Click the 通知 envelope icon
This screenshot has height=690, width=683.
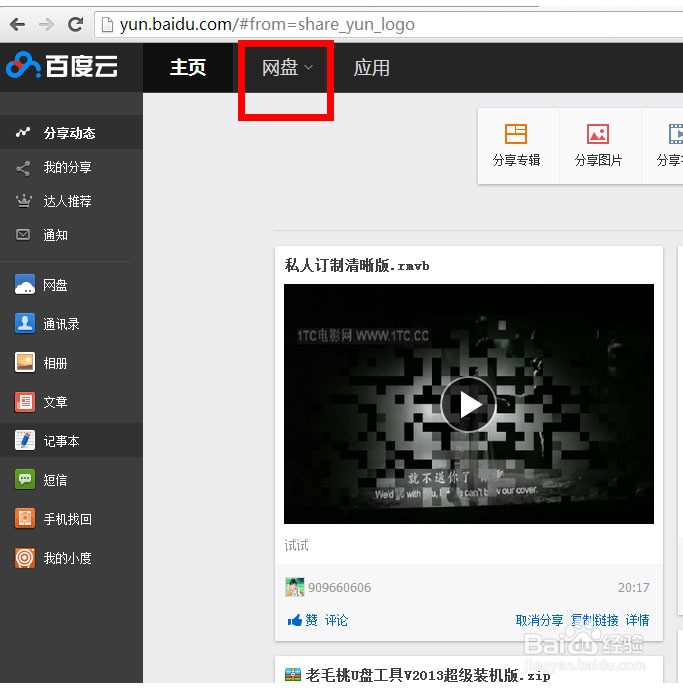click(23, 235)
